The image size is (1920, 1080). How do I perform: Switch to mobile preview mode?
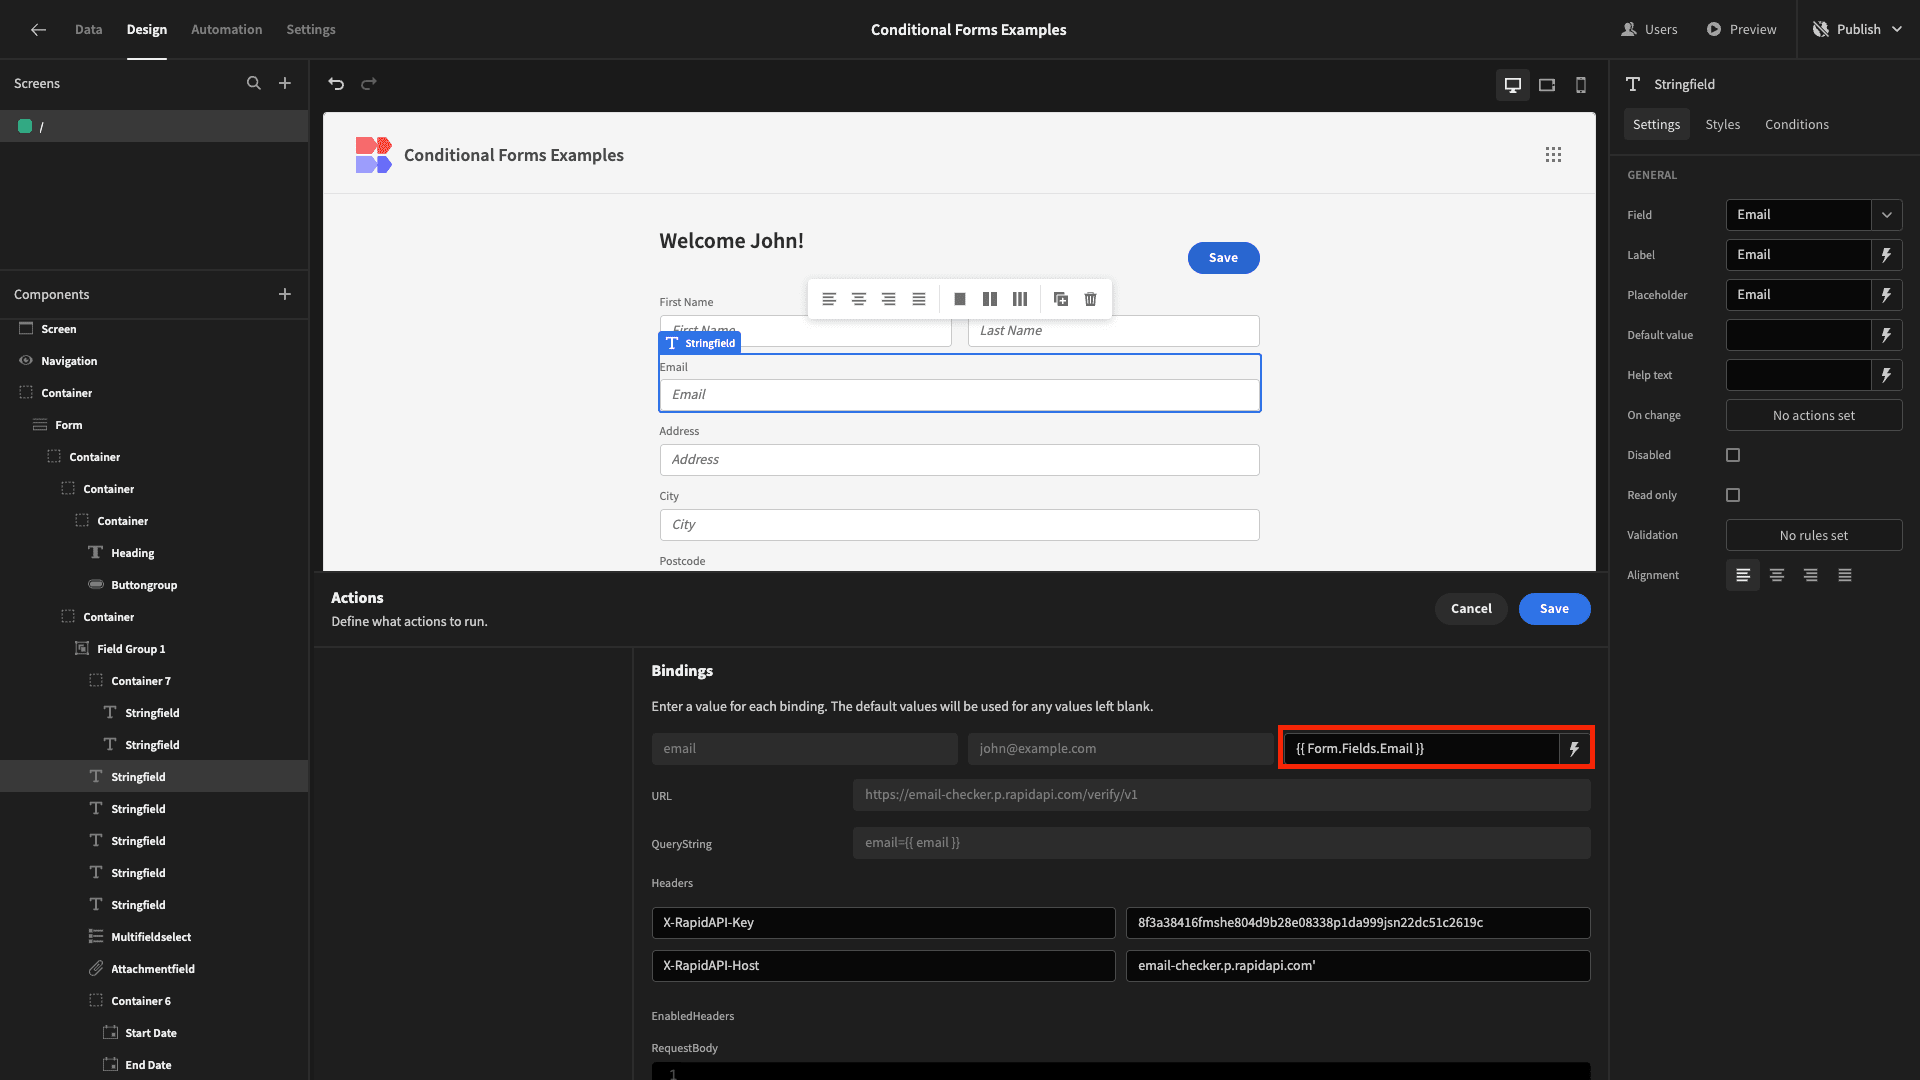tap(1581, 85)
